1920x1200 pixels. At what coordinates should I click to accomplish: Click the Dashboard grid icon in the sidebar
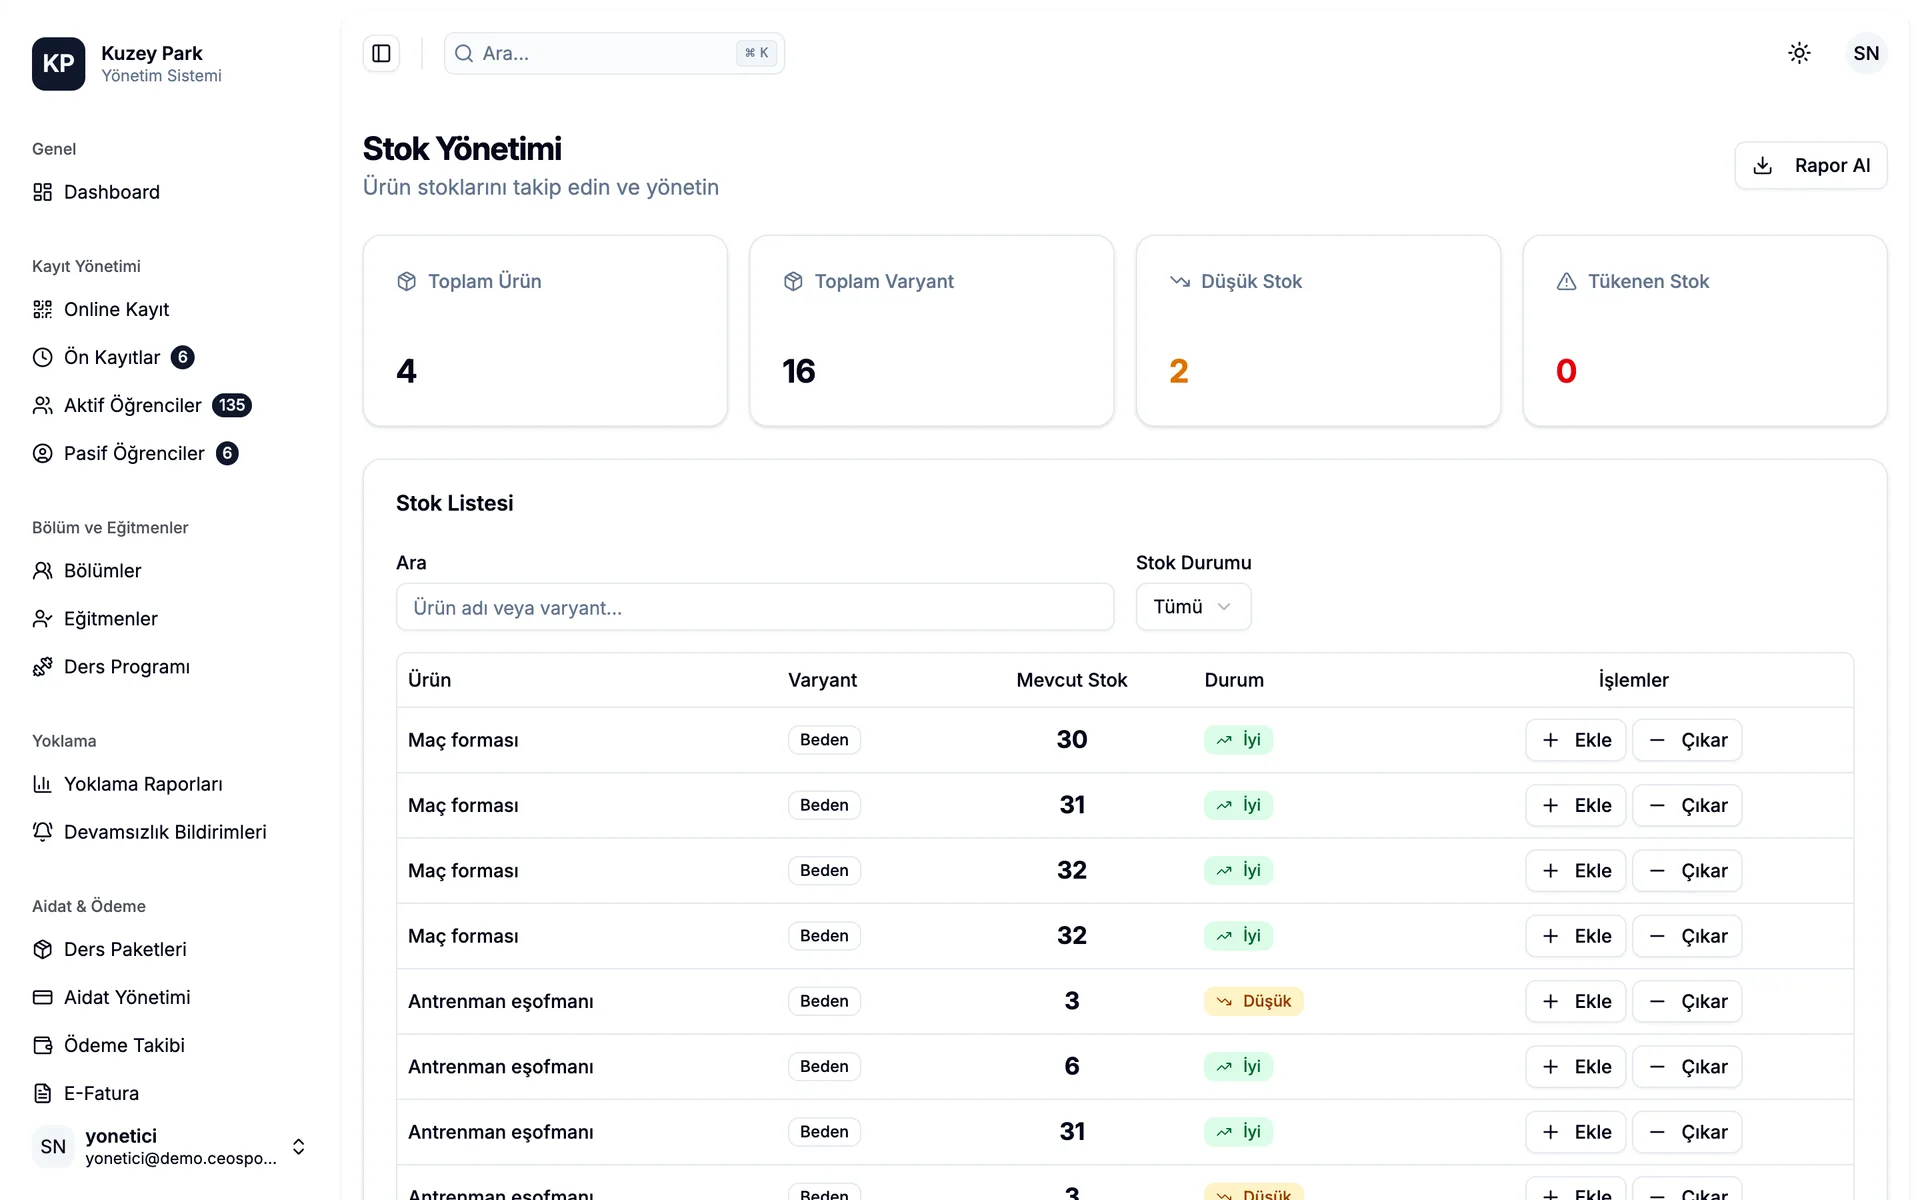coord(42,192)
